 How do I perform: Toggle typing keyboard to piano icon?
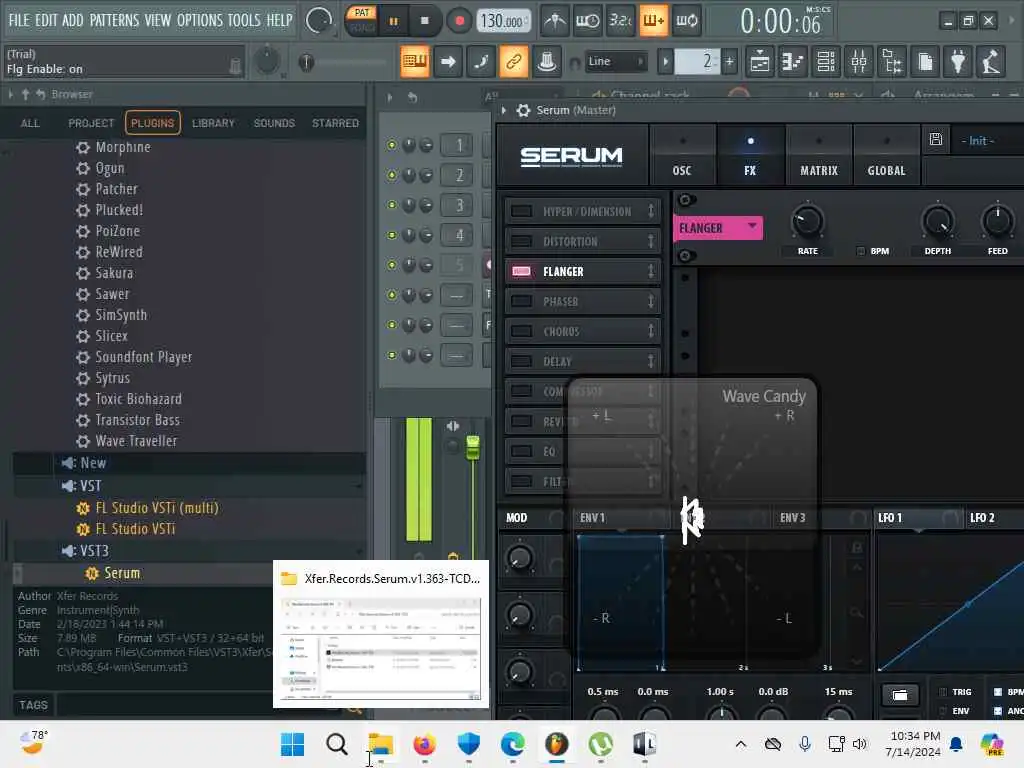[415, 62]
